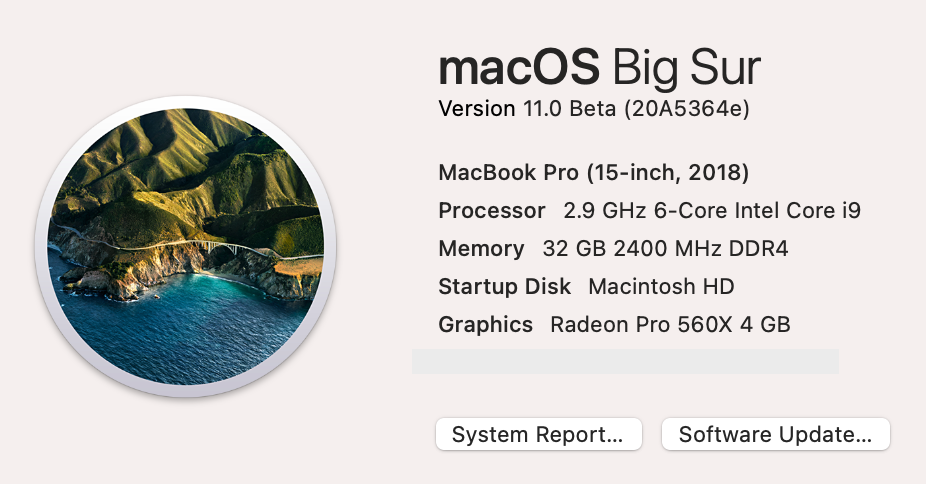Click the 32 GB 2400 MHz DDR4 value

tap(665, 249)
